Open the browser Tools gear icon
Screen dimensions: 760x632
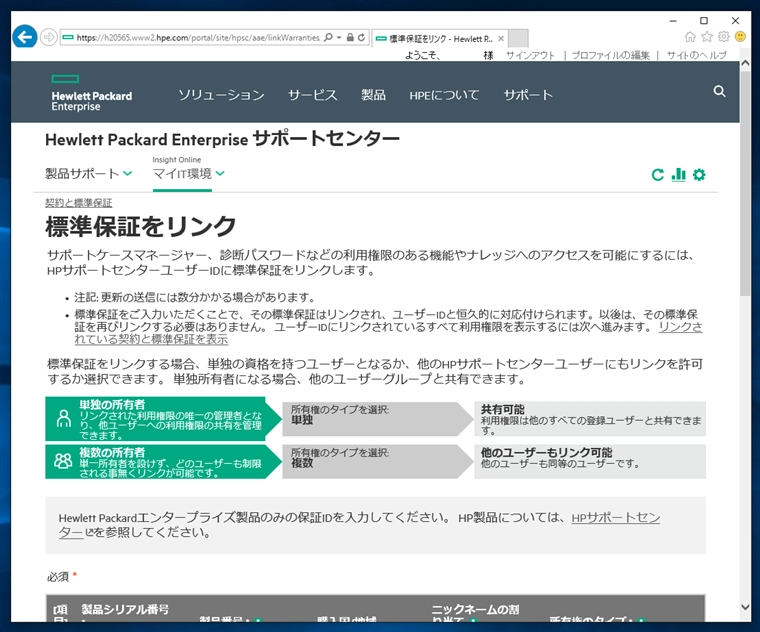click(724, 37)
